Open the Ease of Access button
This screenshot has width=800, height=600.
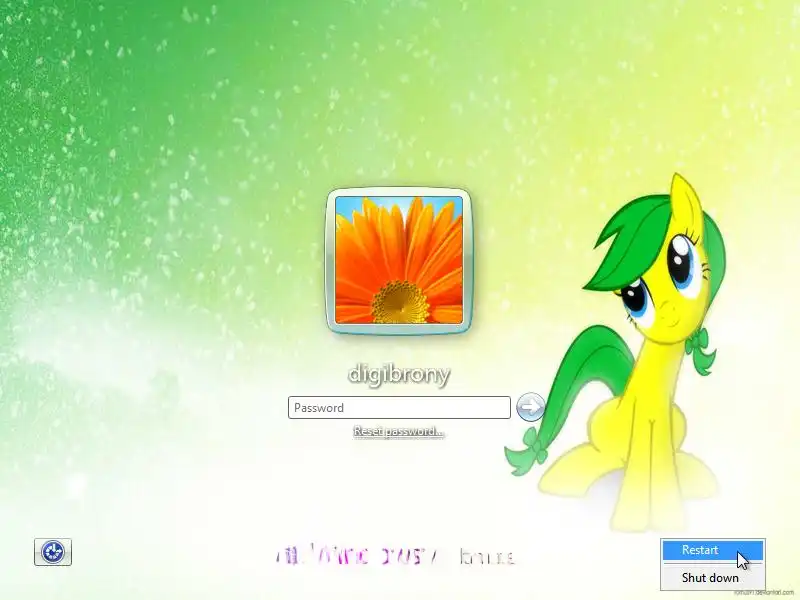click(53, 552)
